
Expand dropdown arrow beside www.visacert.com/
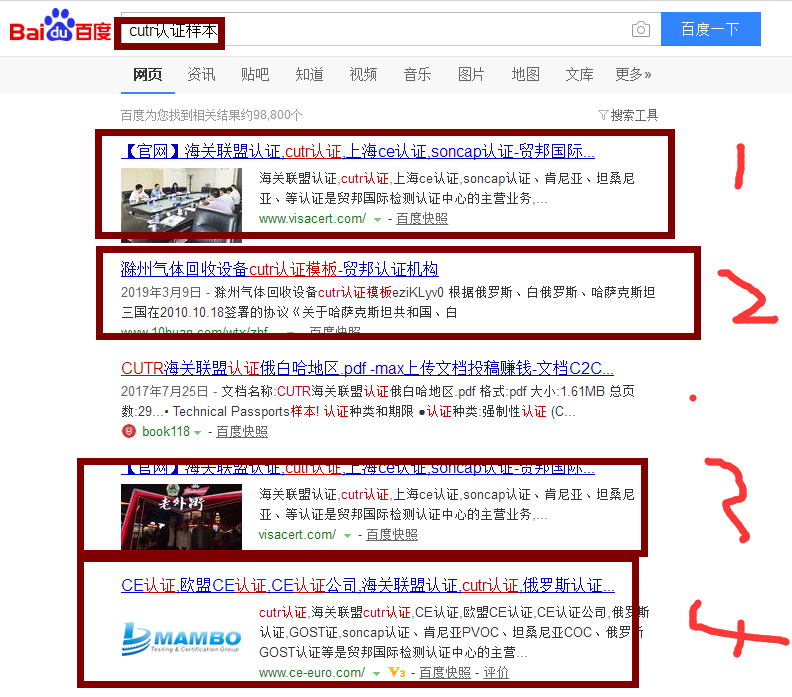(x=377, y=220)
